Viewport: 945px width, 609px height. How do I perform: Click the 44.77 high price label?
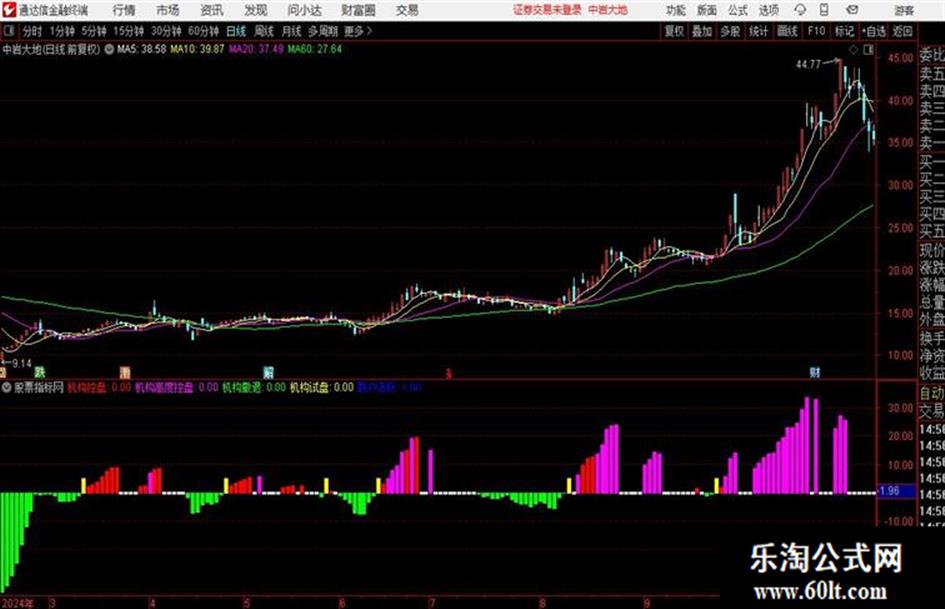point(808,64)
